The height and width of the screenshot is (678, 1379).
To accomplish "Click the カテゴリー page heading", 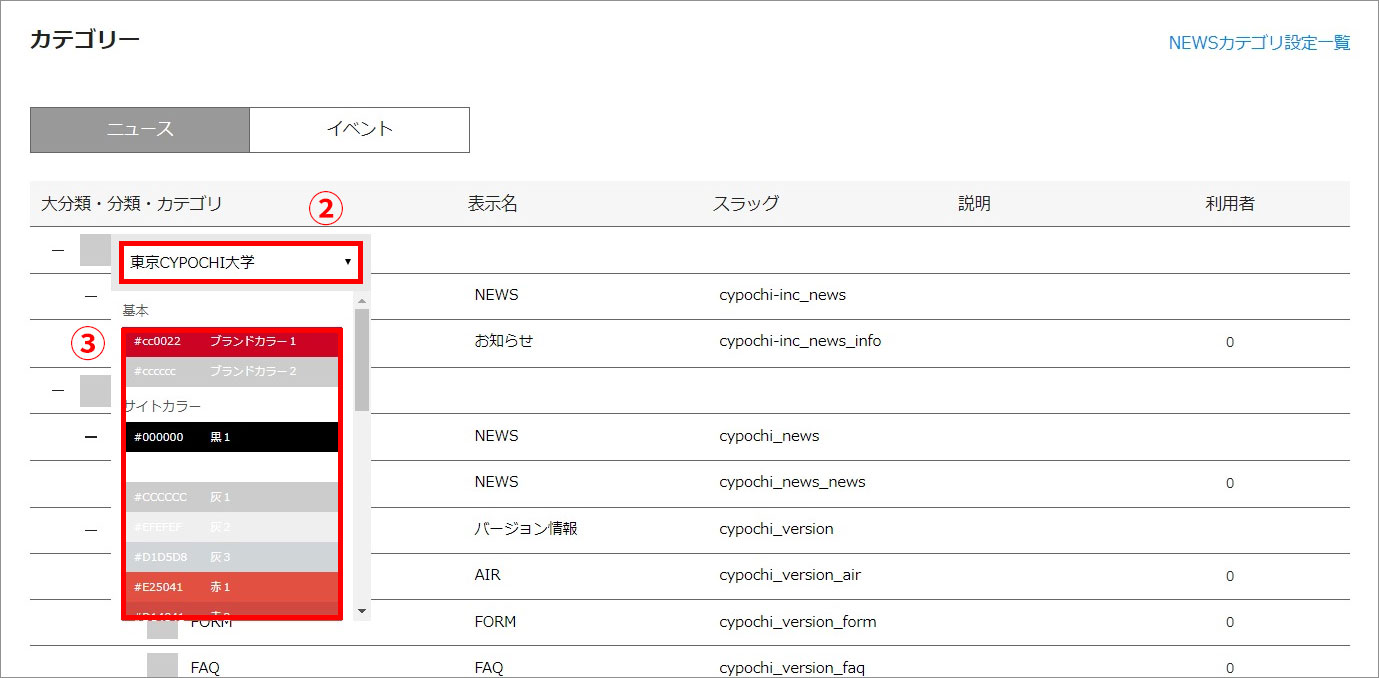I will pos(85,39).
